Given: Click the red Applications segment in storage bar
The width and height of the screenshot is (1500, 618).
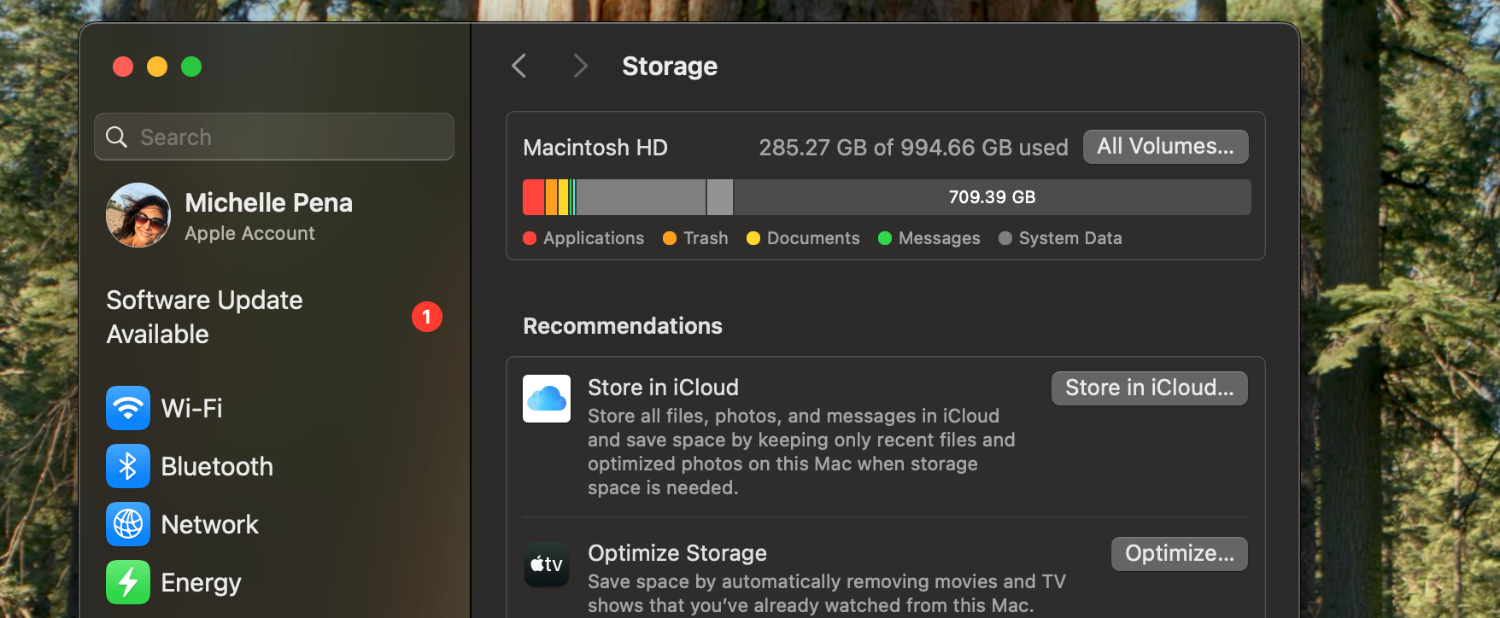Looking at the screenshot, I should (x=533, y=197).
